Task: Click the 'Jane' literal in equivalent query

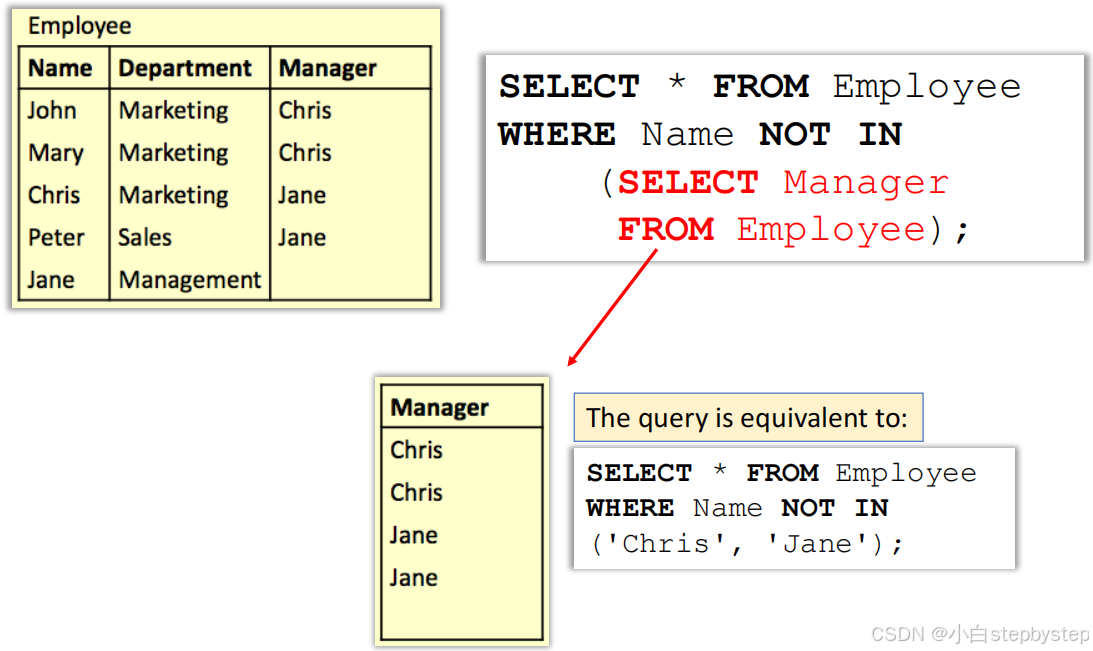Action: click(817, 544)
